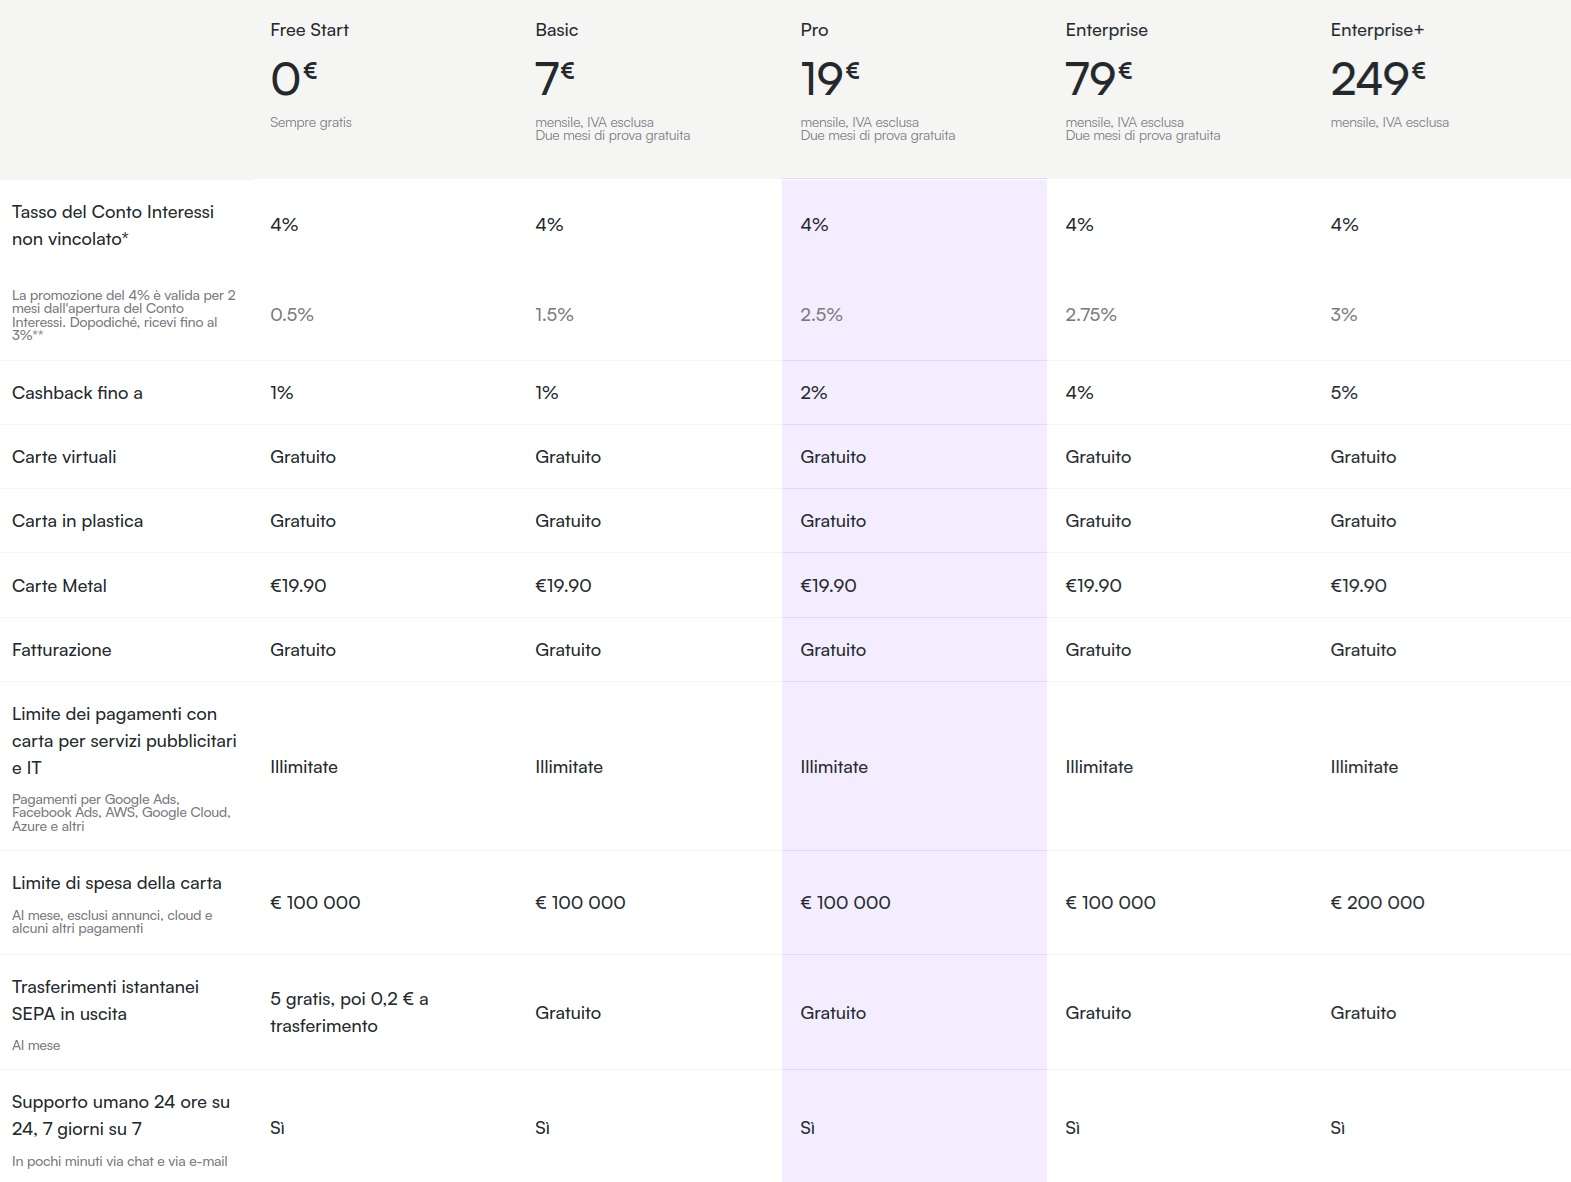Image resolution: width=1571 pixels, height=1182 pixels.
Task: Click Trasferimenti istantanei SEPA in uscita label
Action: click(x=105, y=1000)
